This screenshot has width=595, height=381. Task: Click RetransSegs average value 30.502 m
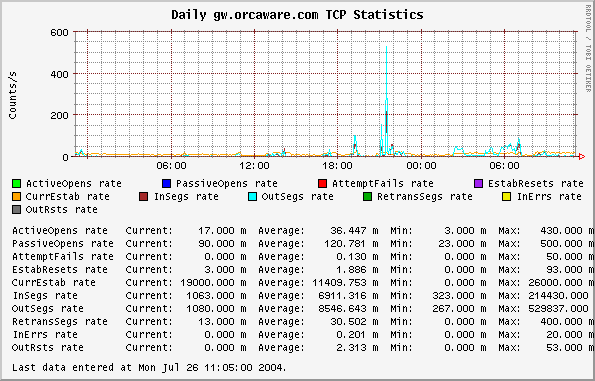[x=354, y=322]
